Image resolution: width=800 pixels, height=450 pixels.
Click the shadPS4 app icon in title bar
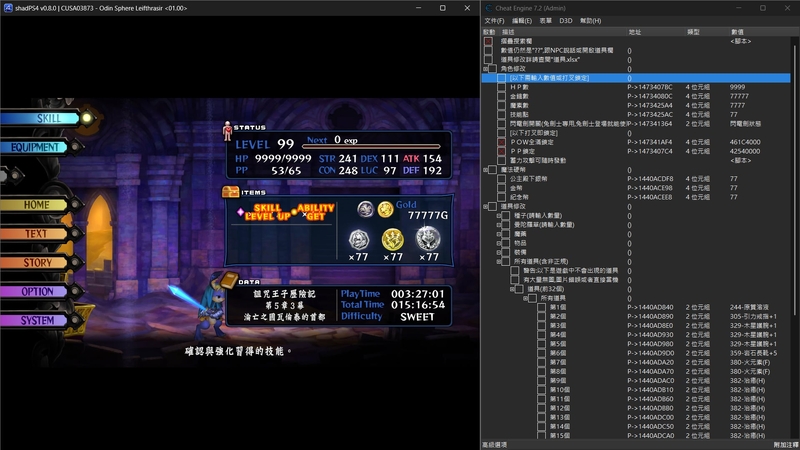[7, 8]
